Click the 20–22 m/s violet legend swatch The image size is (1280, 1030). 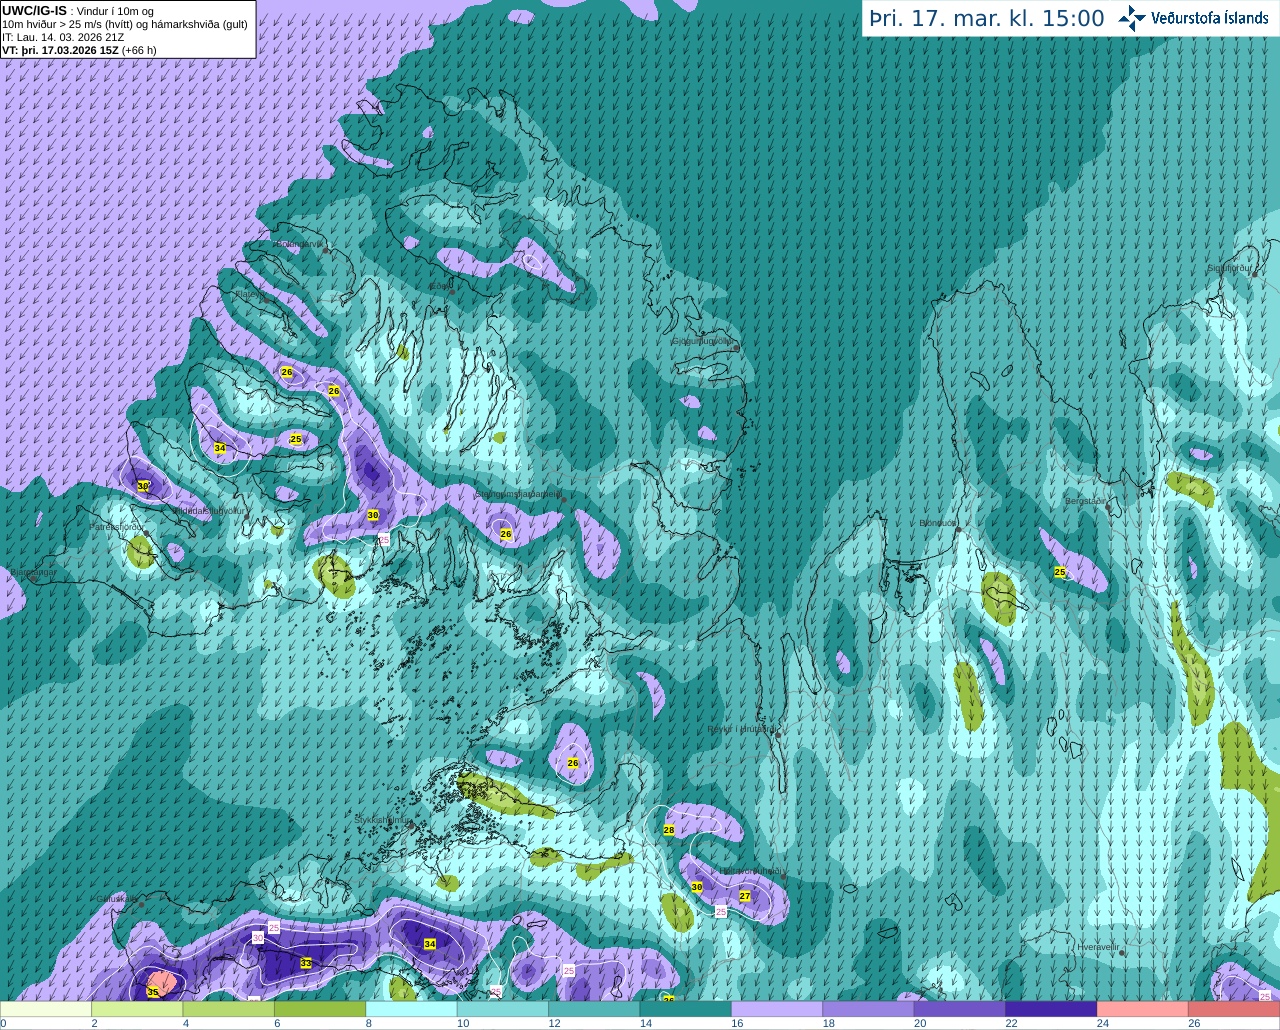coord(960,1009)
